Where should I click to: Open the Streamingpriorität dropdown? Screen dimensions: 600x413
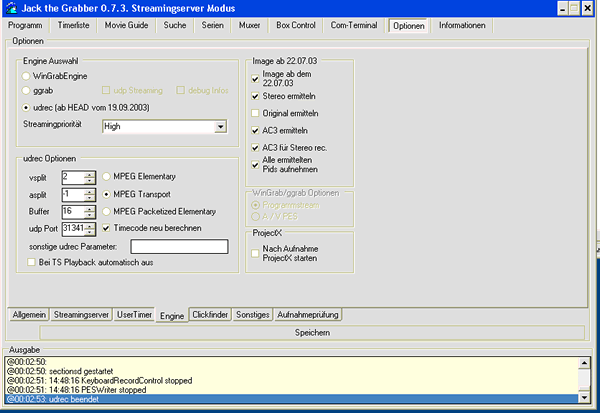coord(220,127)
